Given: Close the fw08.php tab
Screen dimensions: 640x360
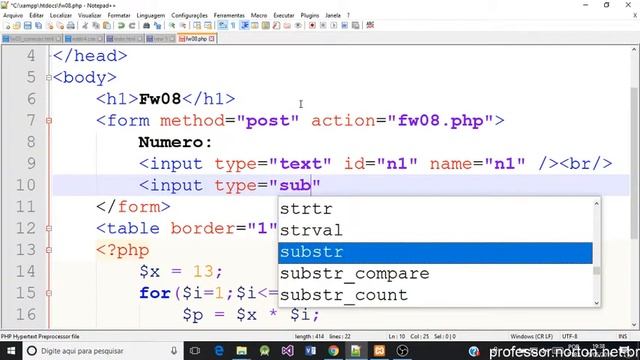Looking at the screenshot, I should (212, 39).
